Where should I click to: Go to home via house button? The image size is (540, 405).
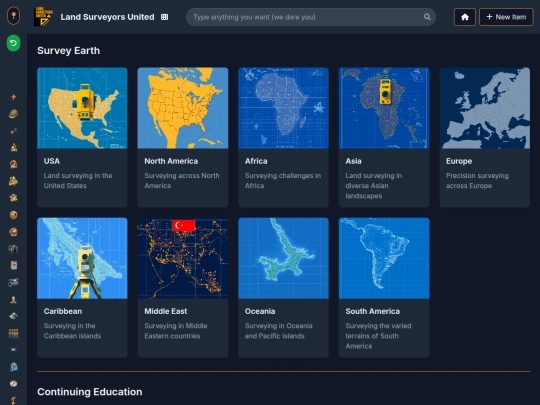tap(465, 17)
